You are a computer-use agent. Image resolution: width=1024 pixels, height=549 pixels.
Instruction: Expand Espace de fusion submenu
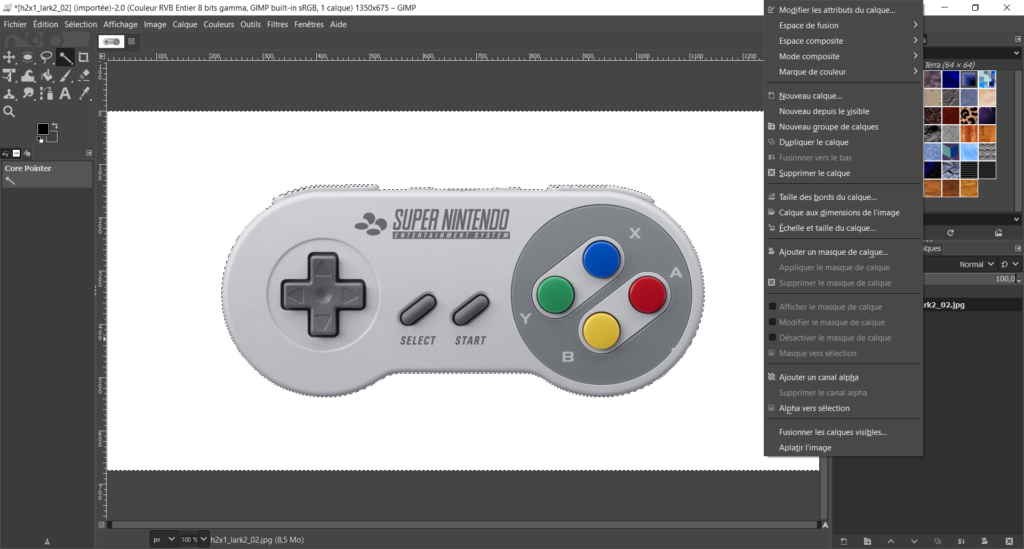843,25
